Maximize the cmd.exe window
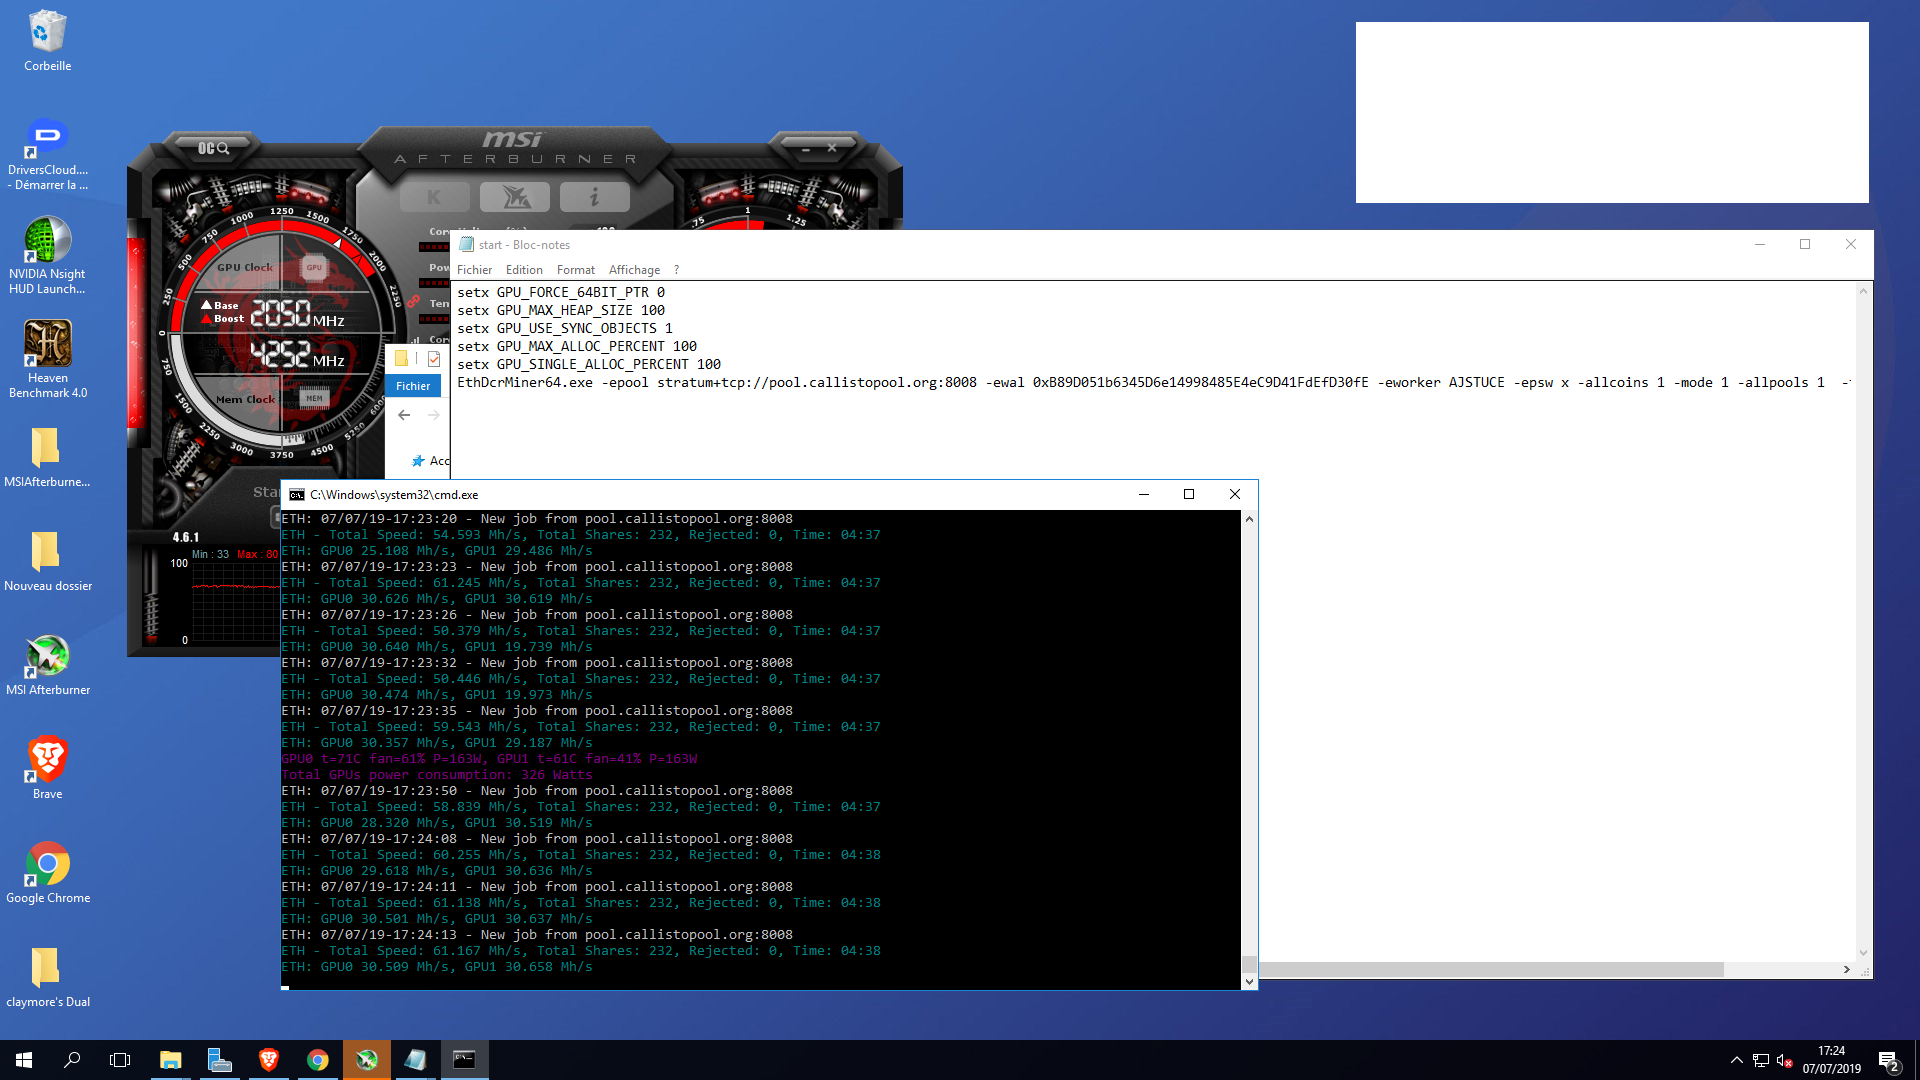Viewport: 1920px width, 1080px height. point(1189,494)
